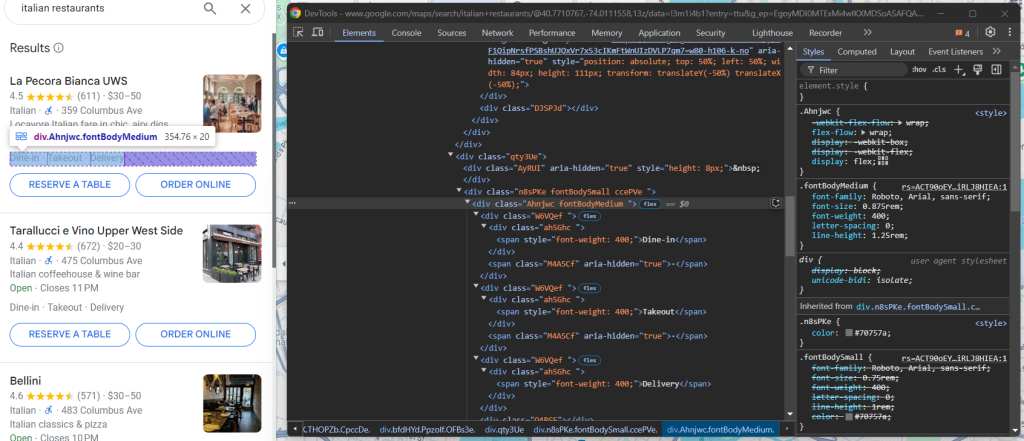
Task: Click inherited-from div.n8sPKe.fontBodySmall link
Action: [918, 306]
